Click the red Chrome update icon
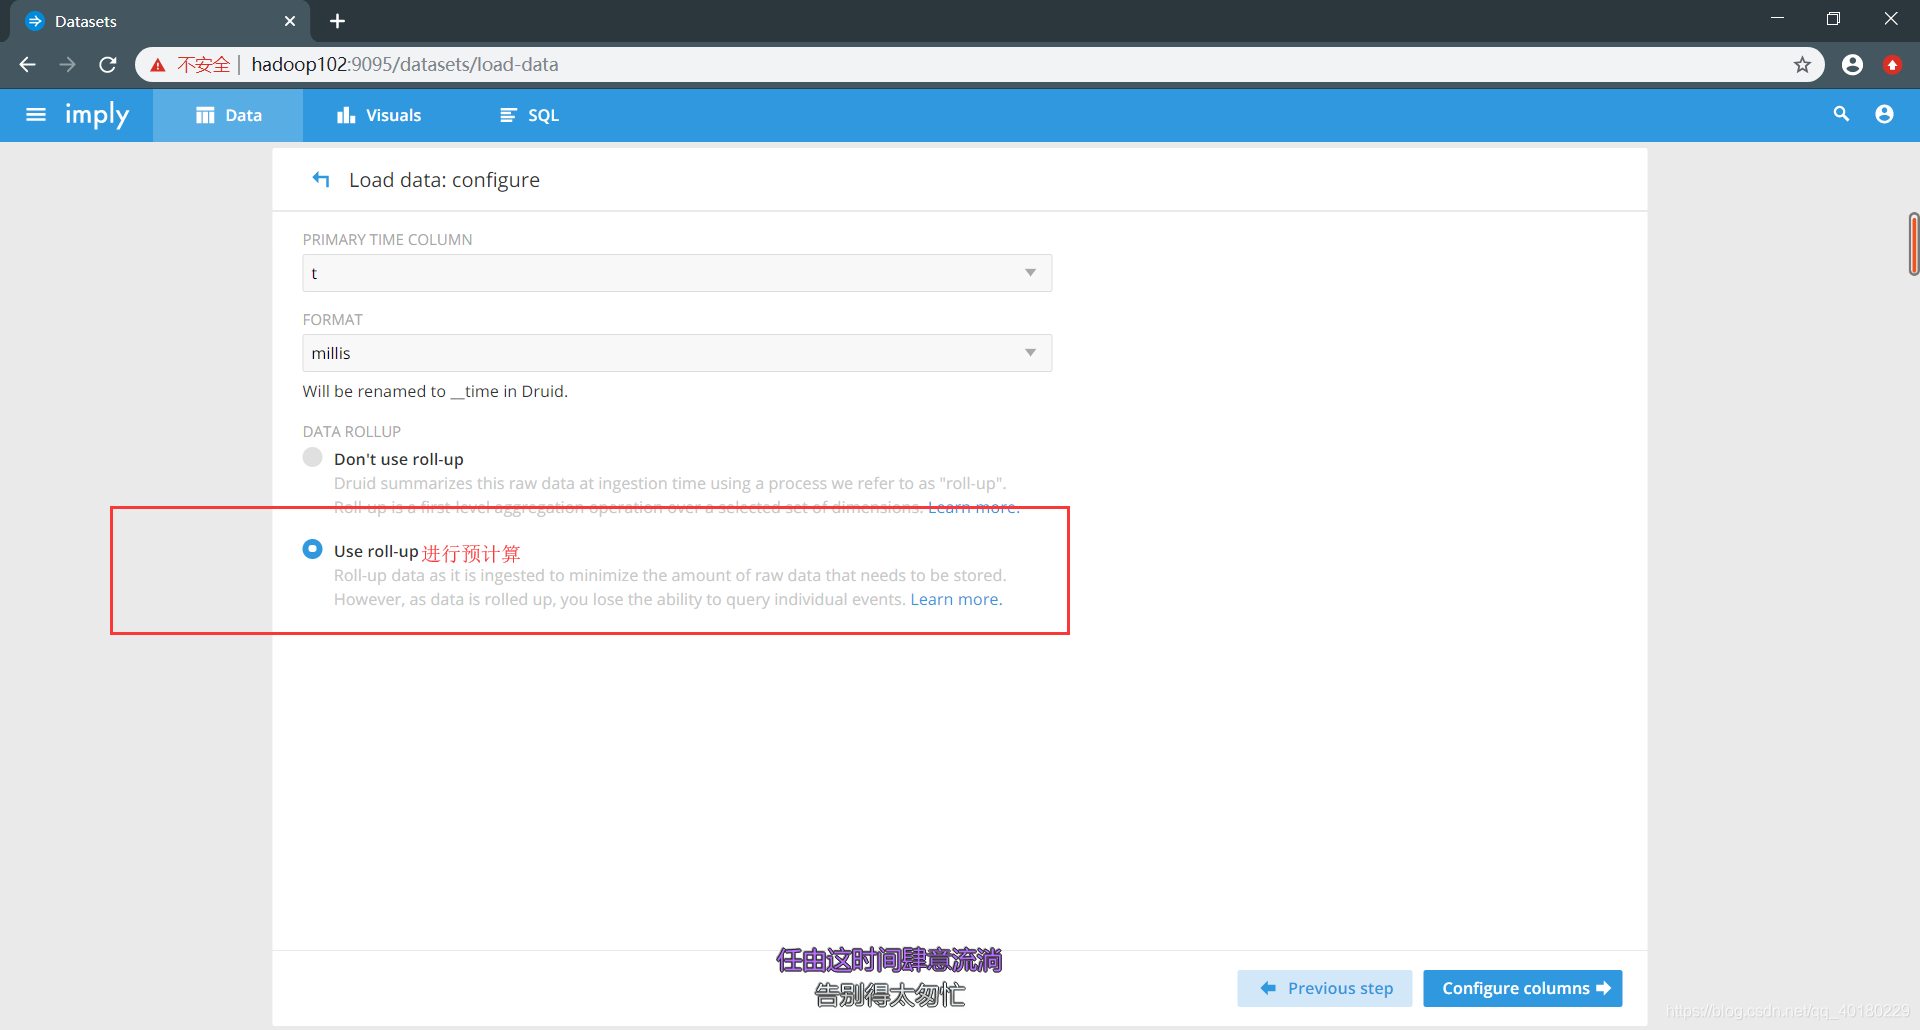Viewport: 1920px width, 1030px height. tap(1892, 65)
